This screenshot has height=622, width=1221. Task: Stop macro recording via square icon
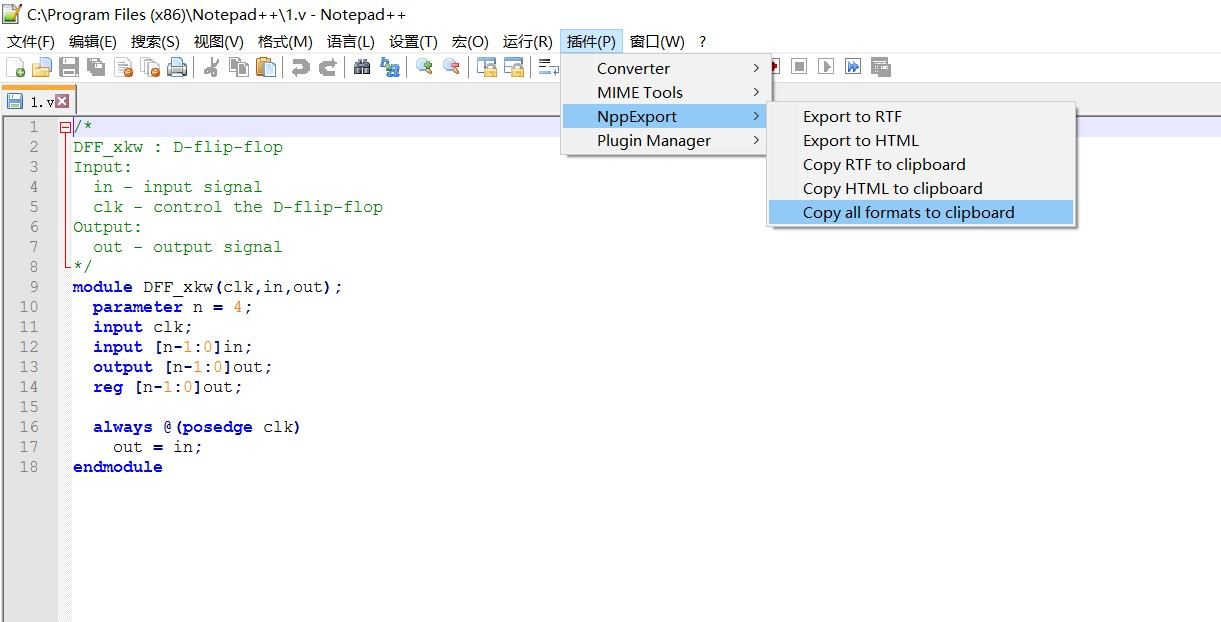799,67
